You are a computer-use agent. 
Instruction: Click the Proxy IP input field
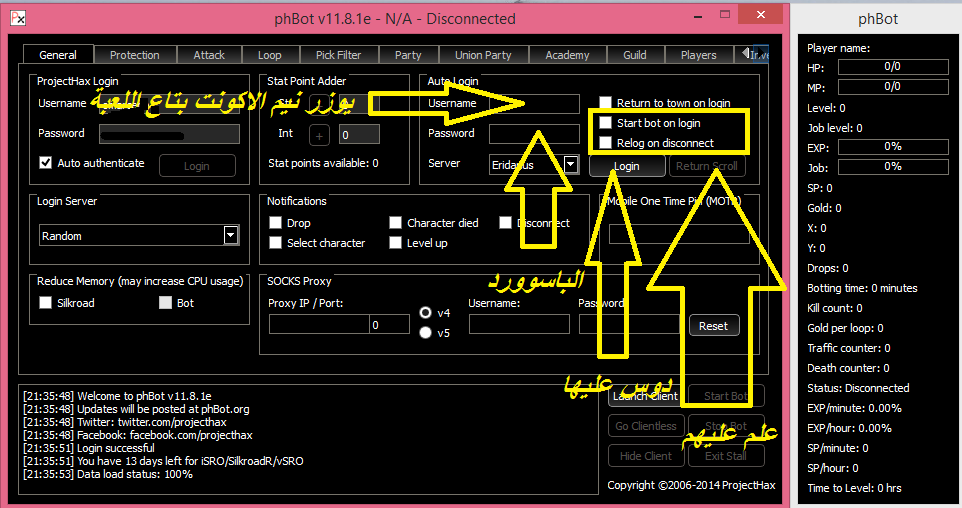click(x=319, y=325)
